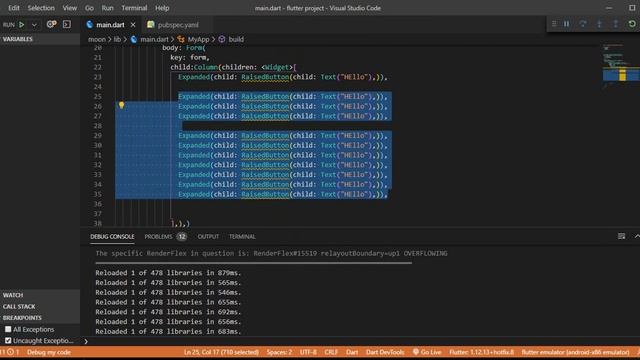Switch to the pubspec.yaml tab
The height and width of the screenshot is (360, 640).
point(178,25)
